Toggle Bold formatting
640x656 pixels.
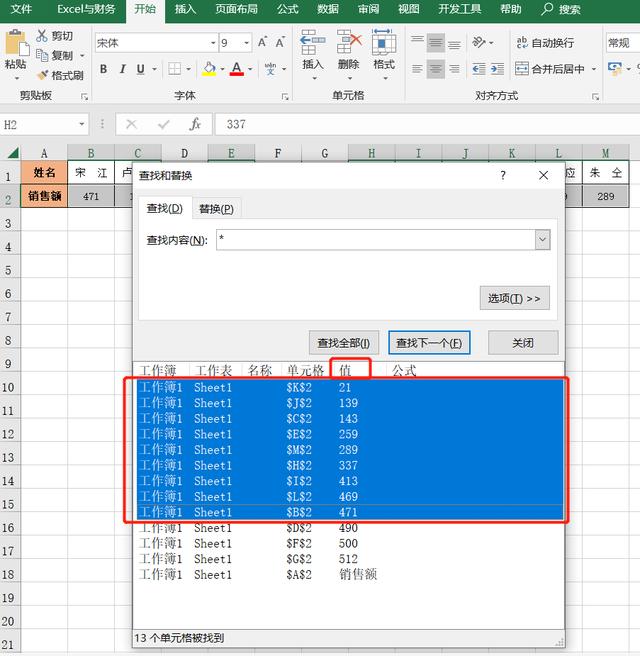pos(103,69)
